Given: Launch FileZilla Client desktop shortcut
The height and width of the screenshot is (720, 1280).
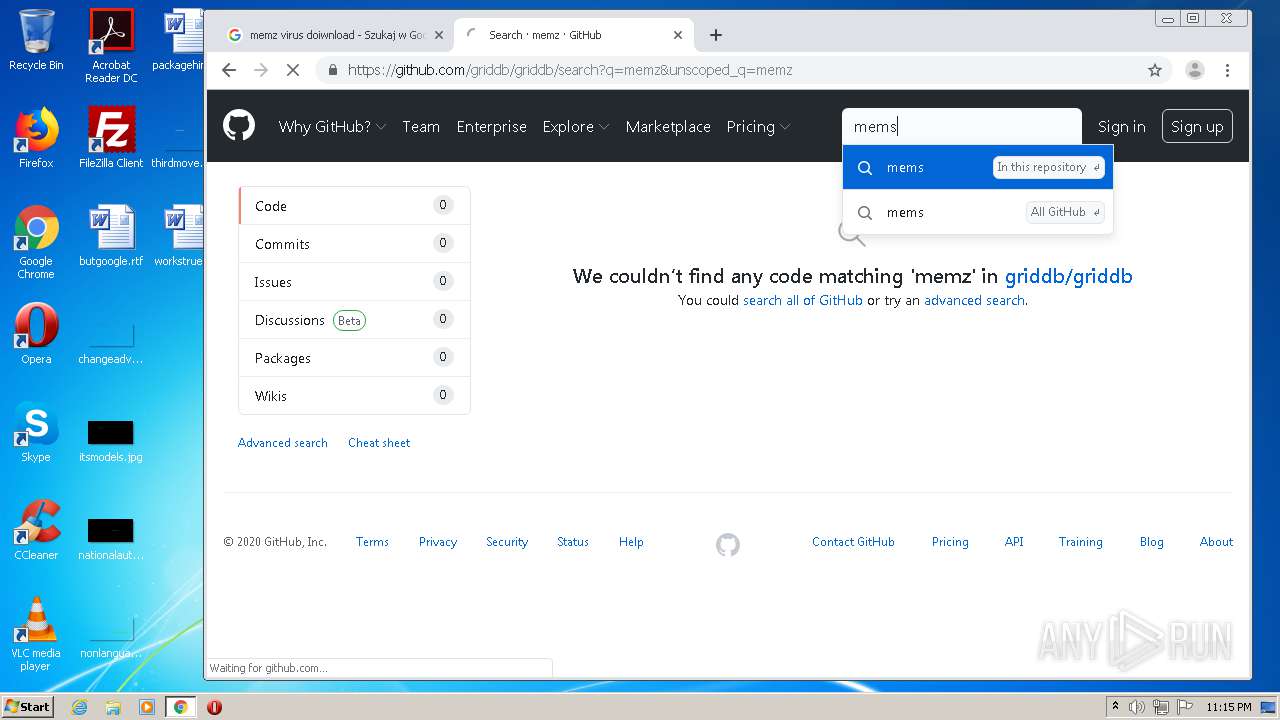Looking at the screenshot, I should 111,138.
